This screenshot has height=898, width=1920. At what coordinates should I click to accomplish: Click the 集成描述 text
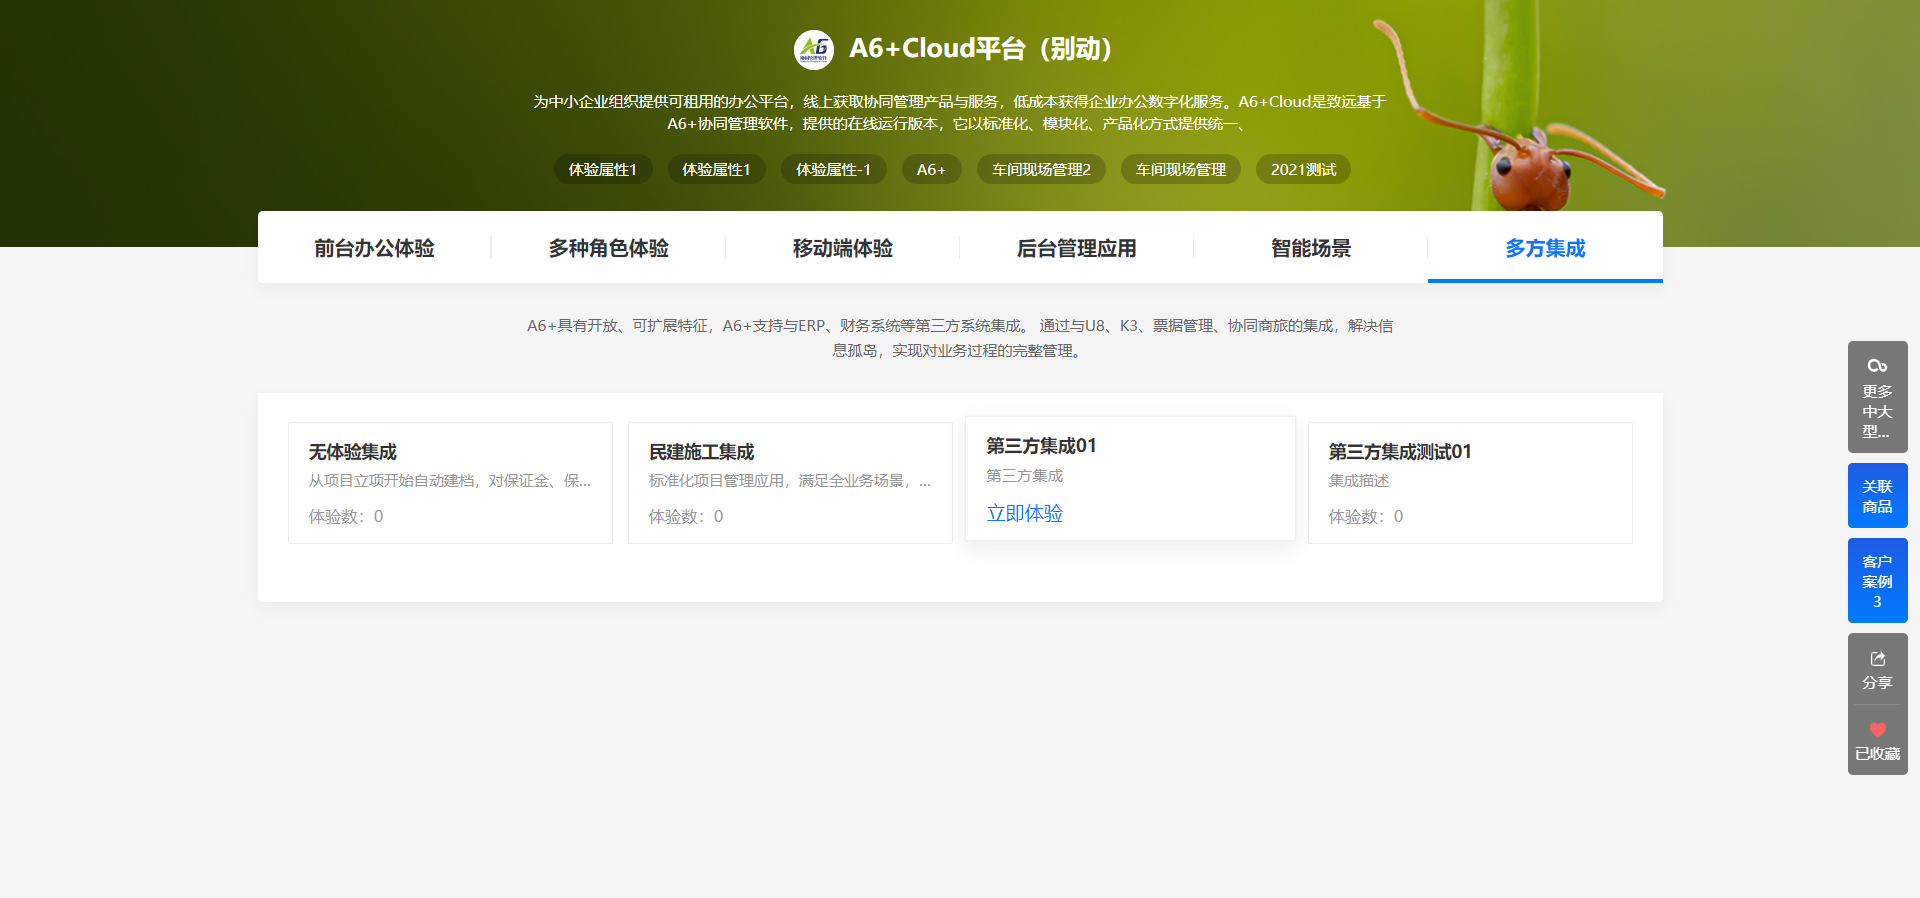pyautogui.click(x=1358, y=481)
